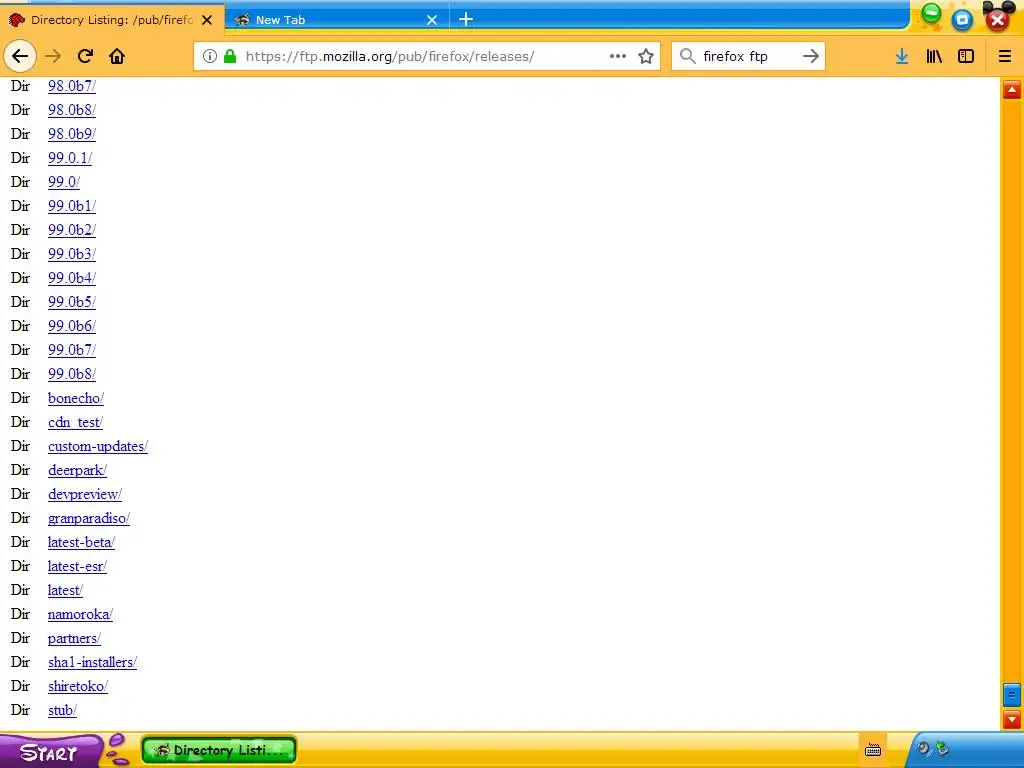Open the downloads panel
The width and height of the screenshot is (1024, 768).
(x=902, y=56)
